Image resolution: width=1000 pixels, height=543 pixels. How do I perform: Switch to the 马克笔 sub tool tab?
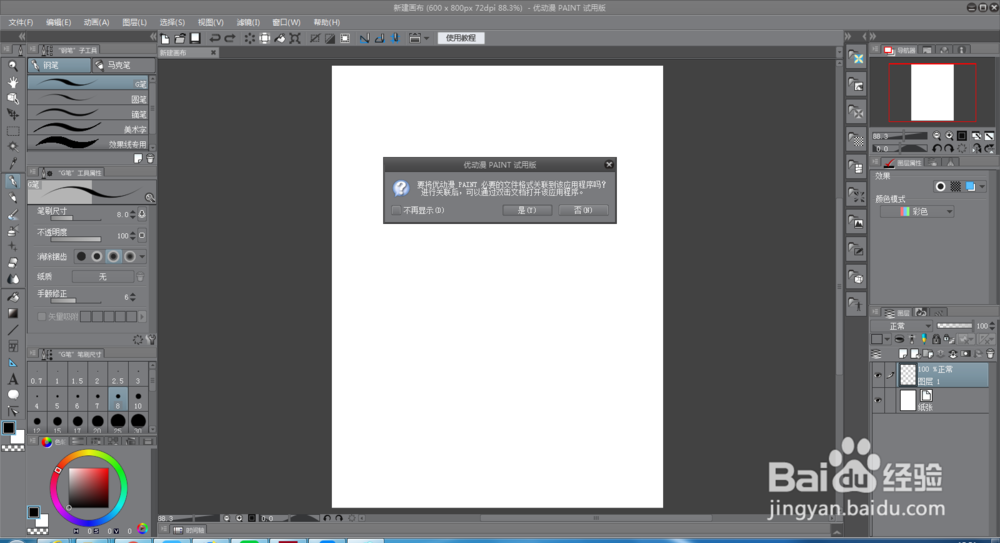tap(122, 65)
